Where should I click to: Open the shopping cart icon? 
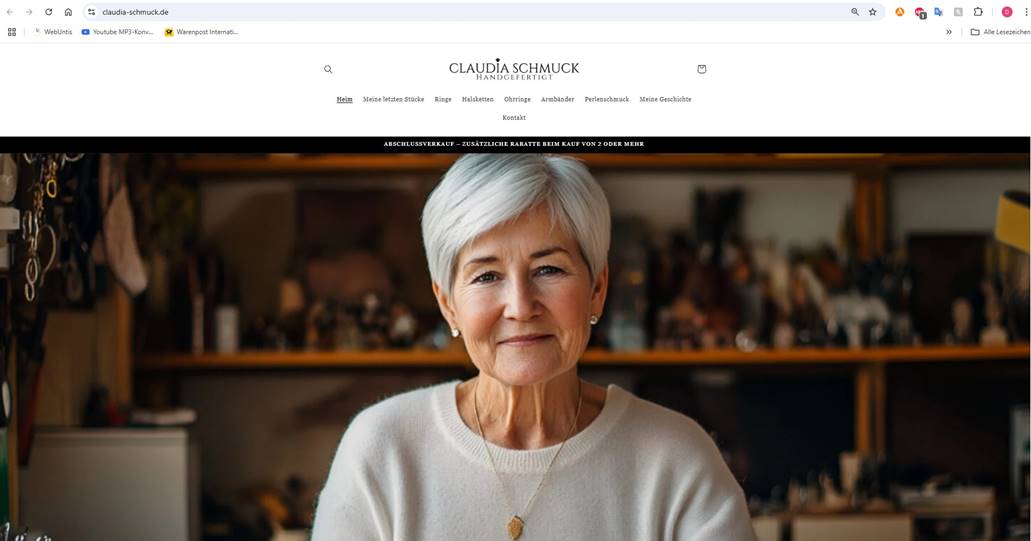click(x=702, y=69)
